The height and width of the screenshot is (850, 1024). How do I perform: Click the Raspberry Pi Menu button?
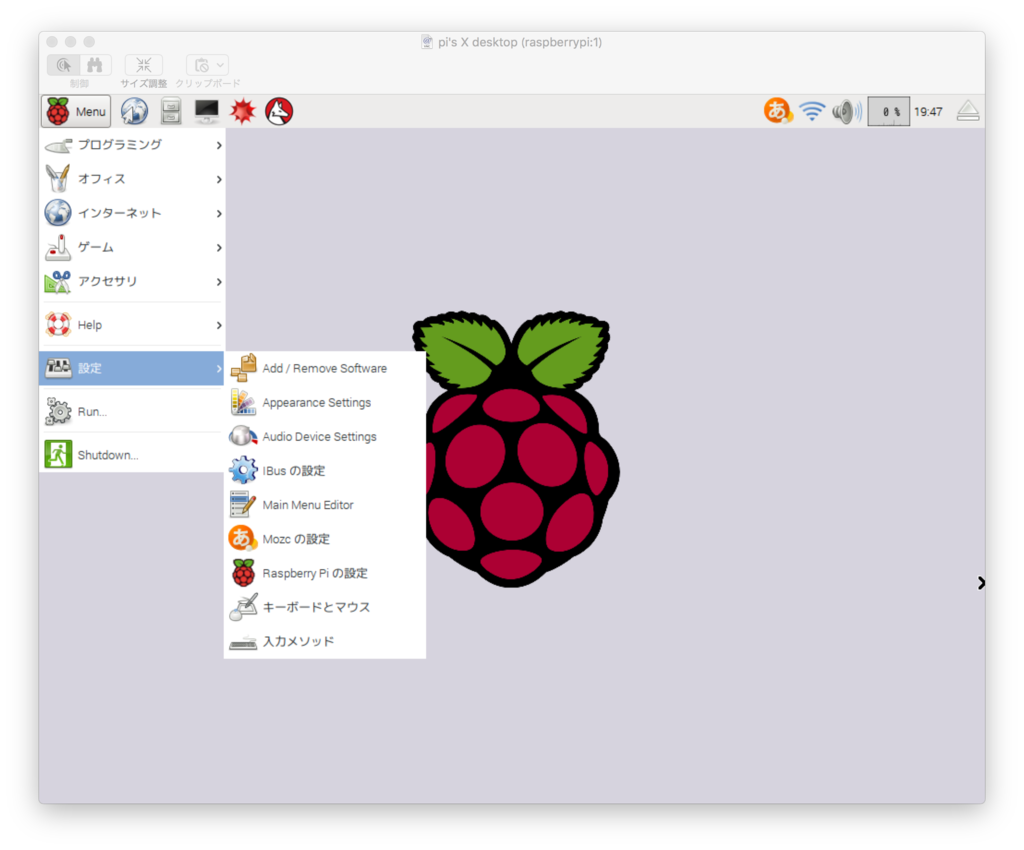coord(76,111)
